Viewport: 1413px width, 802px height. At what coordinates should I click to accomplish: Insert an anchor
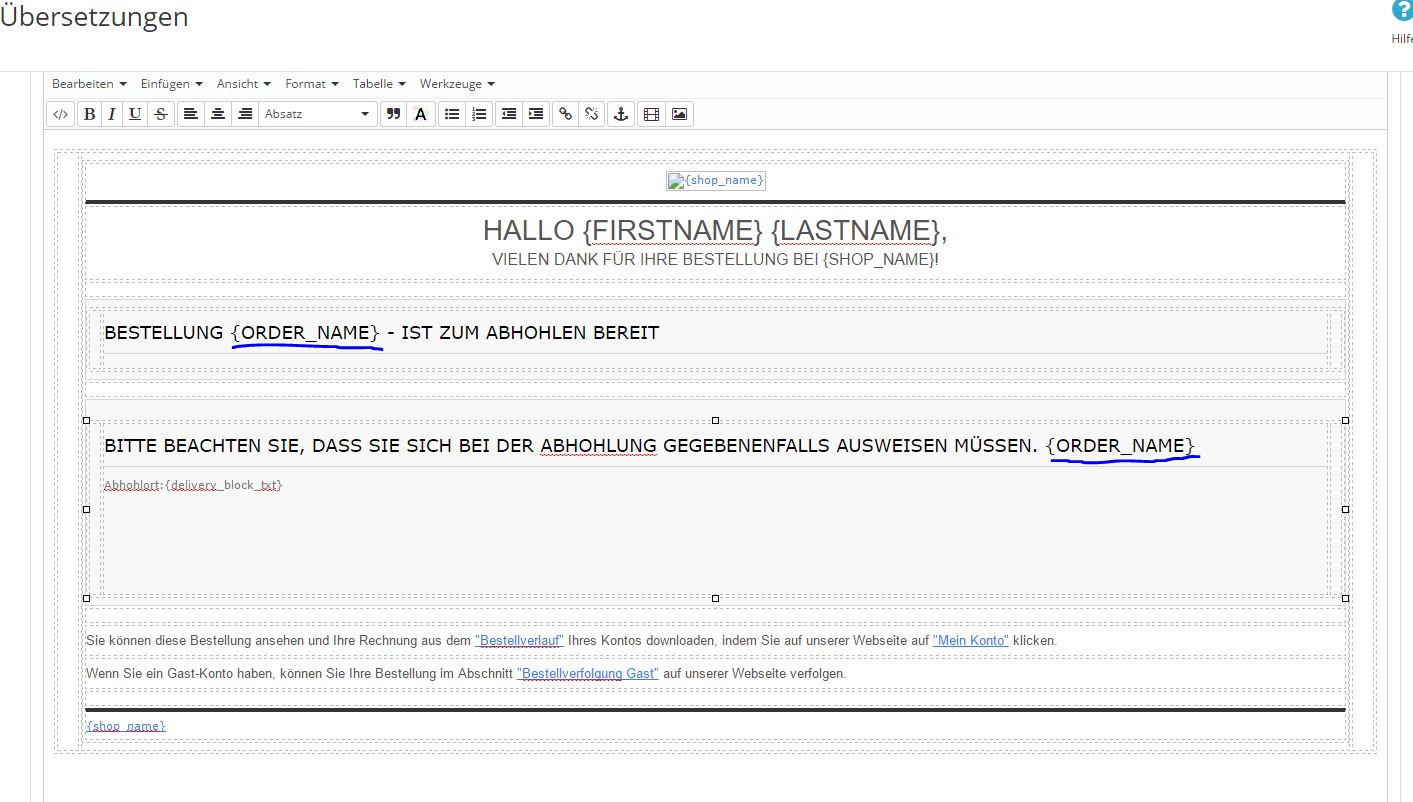coord(621,114)
